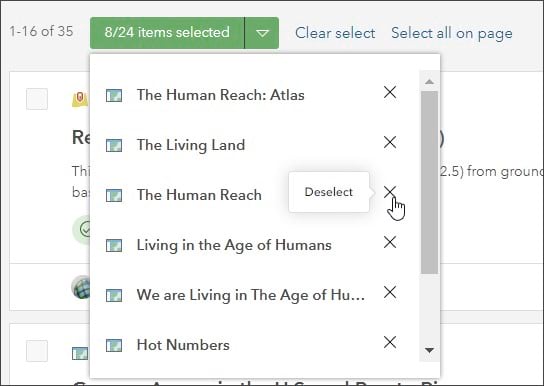Deselect The Human Reach: Atlas item
Image resolution: width=544 pixels, height=386 pixels.
[390, 92]
